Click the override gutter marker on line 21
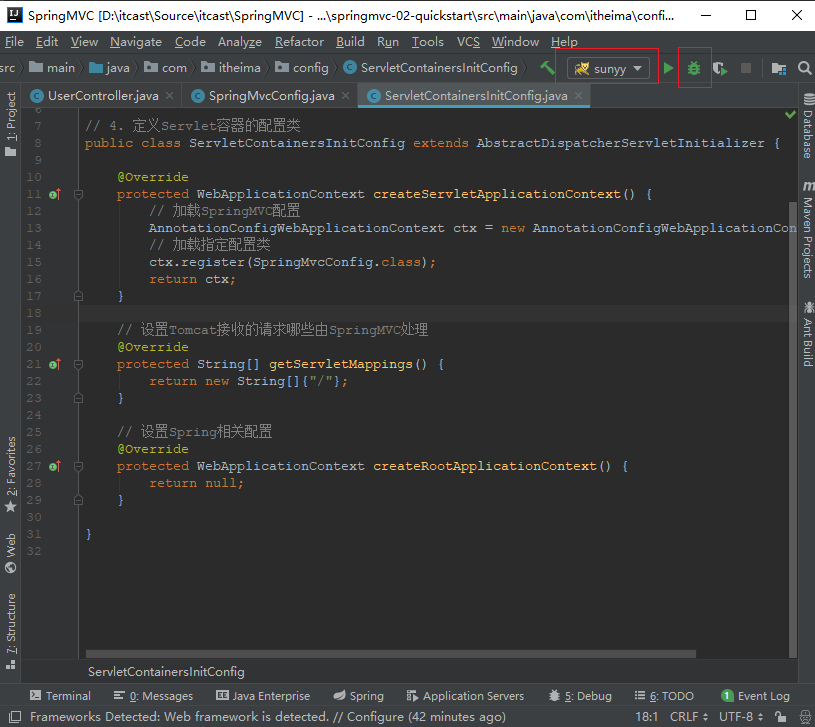 click(x=54, y=364)
